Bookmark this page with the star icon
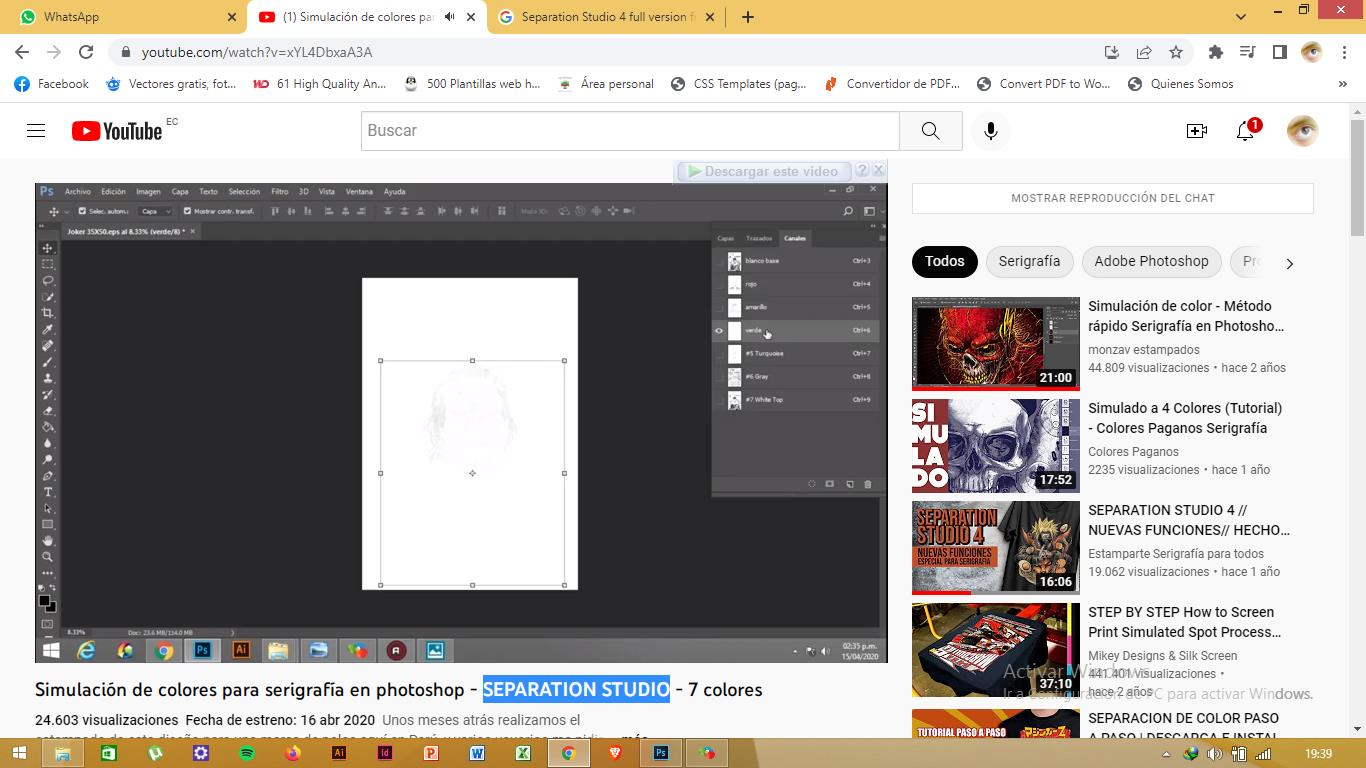Screen dimensions: 1366x768 (x=1176, y=52)
